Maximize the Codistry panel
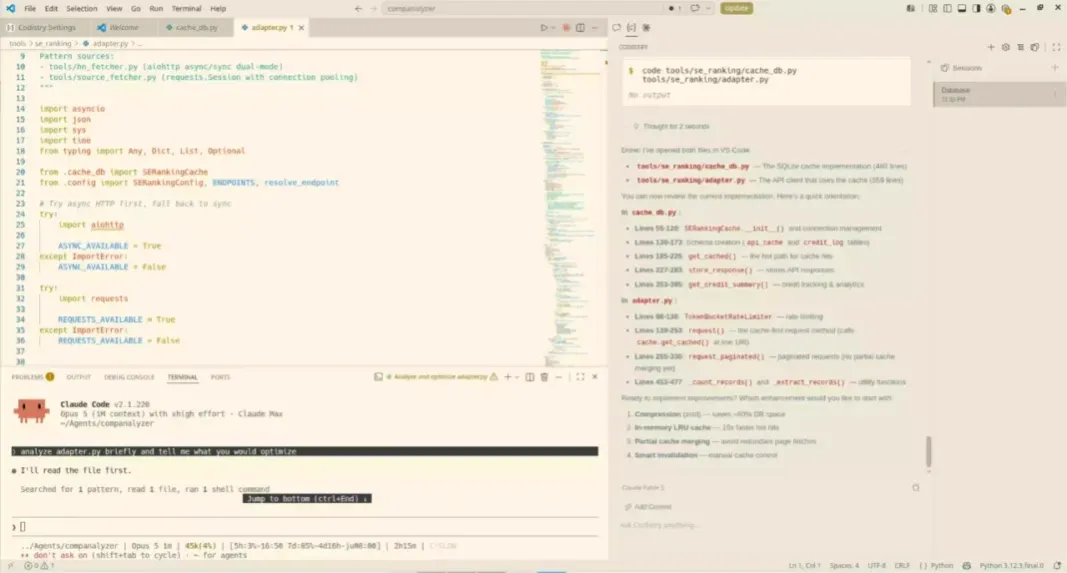1067x573 pixels. [x=1056, y=48]
